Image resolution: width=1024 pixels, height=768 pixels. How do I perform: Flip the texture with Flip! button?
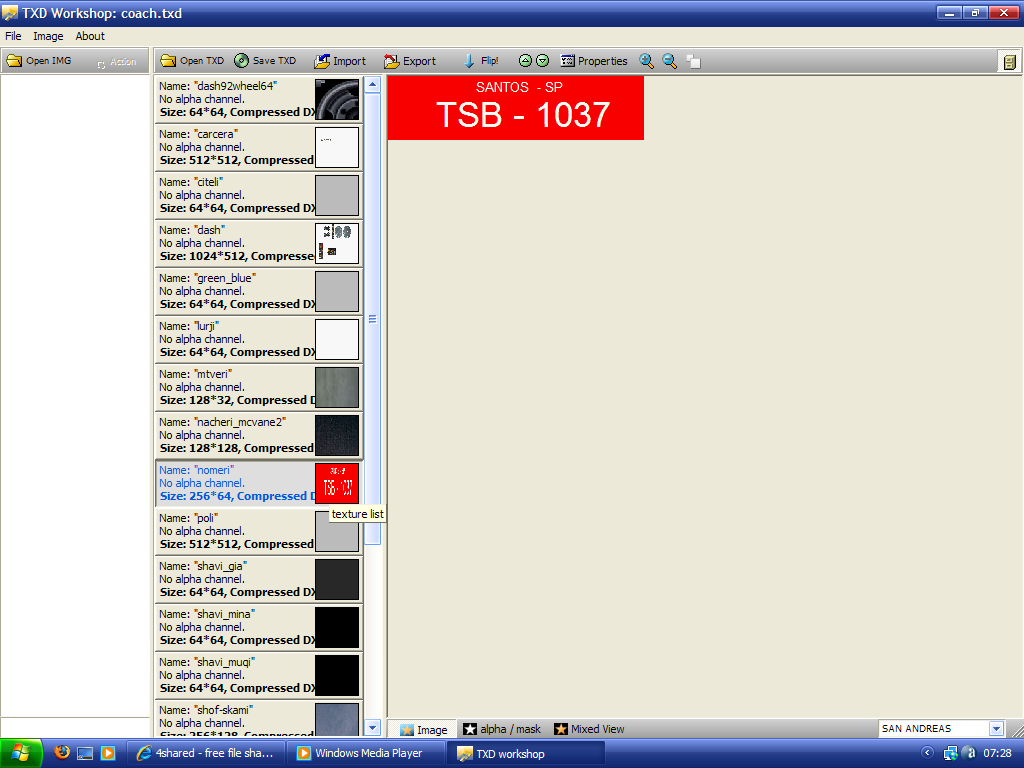point(481,61)
